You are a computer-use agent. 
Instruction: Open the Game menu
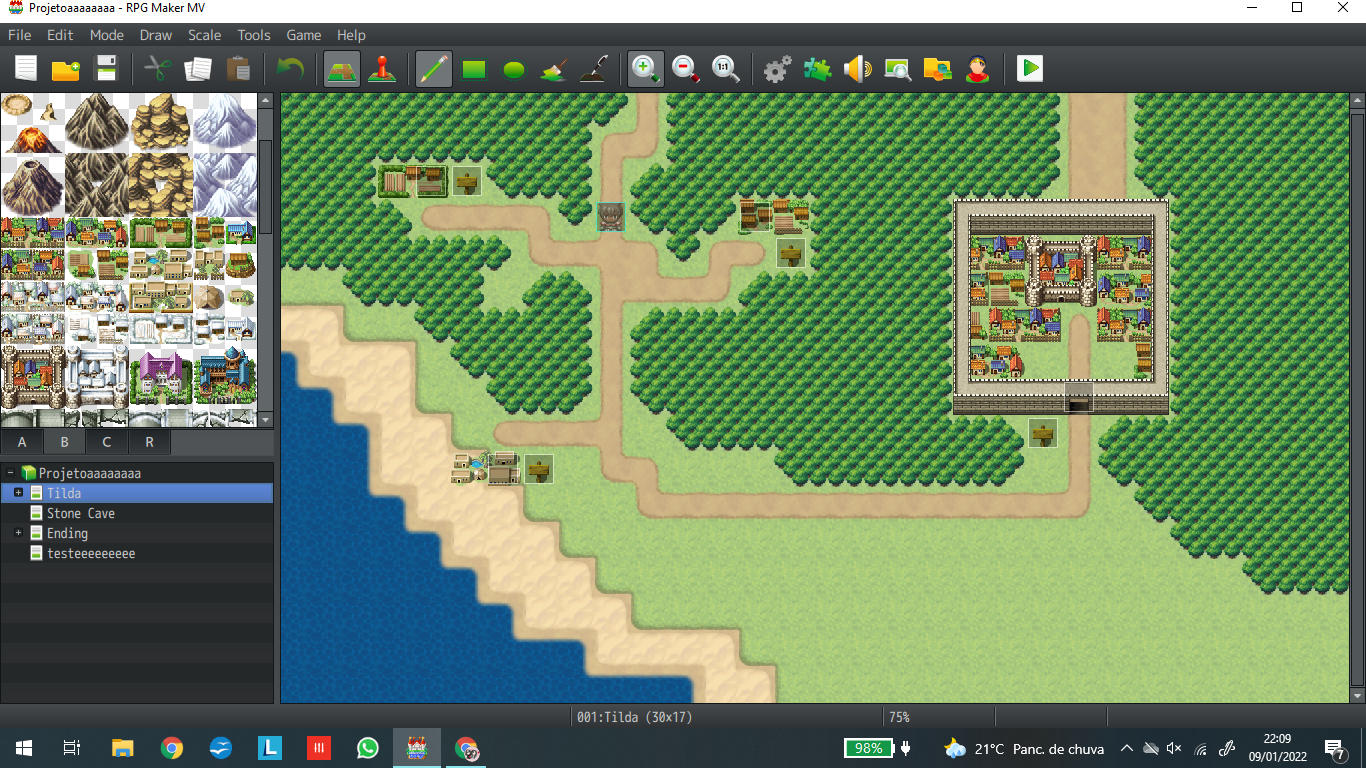point(304,35)
